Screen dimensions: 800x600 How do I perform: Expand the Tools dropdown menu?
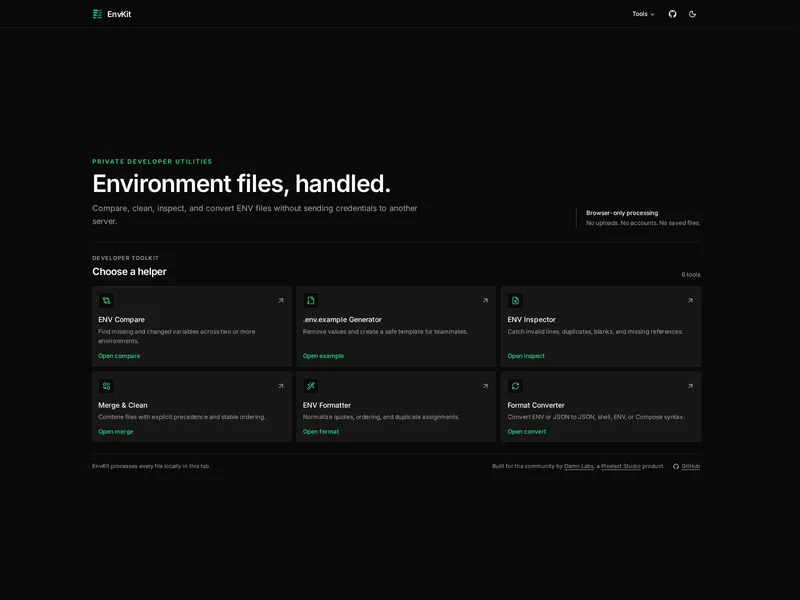coord(643,14)
